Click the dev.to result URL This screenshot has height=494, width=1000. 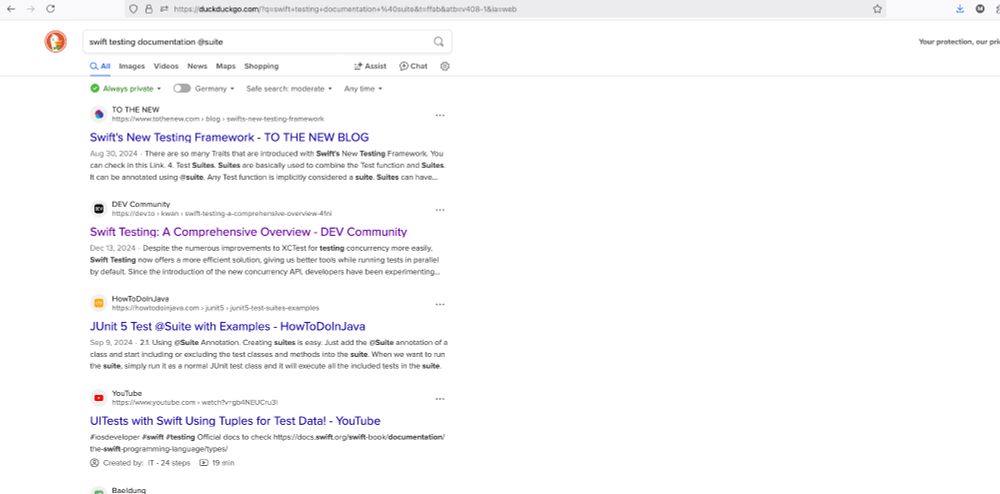(x=221, y=214)
